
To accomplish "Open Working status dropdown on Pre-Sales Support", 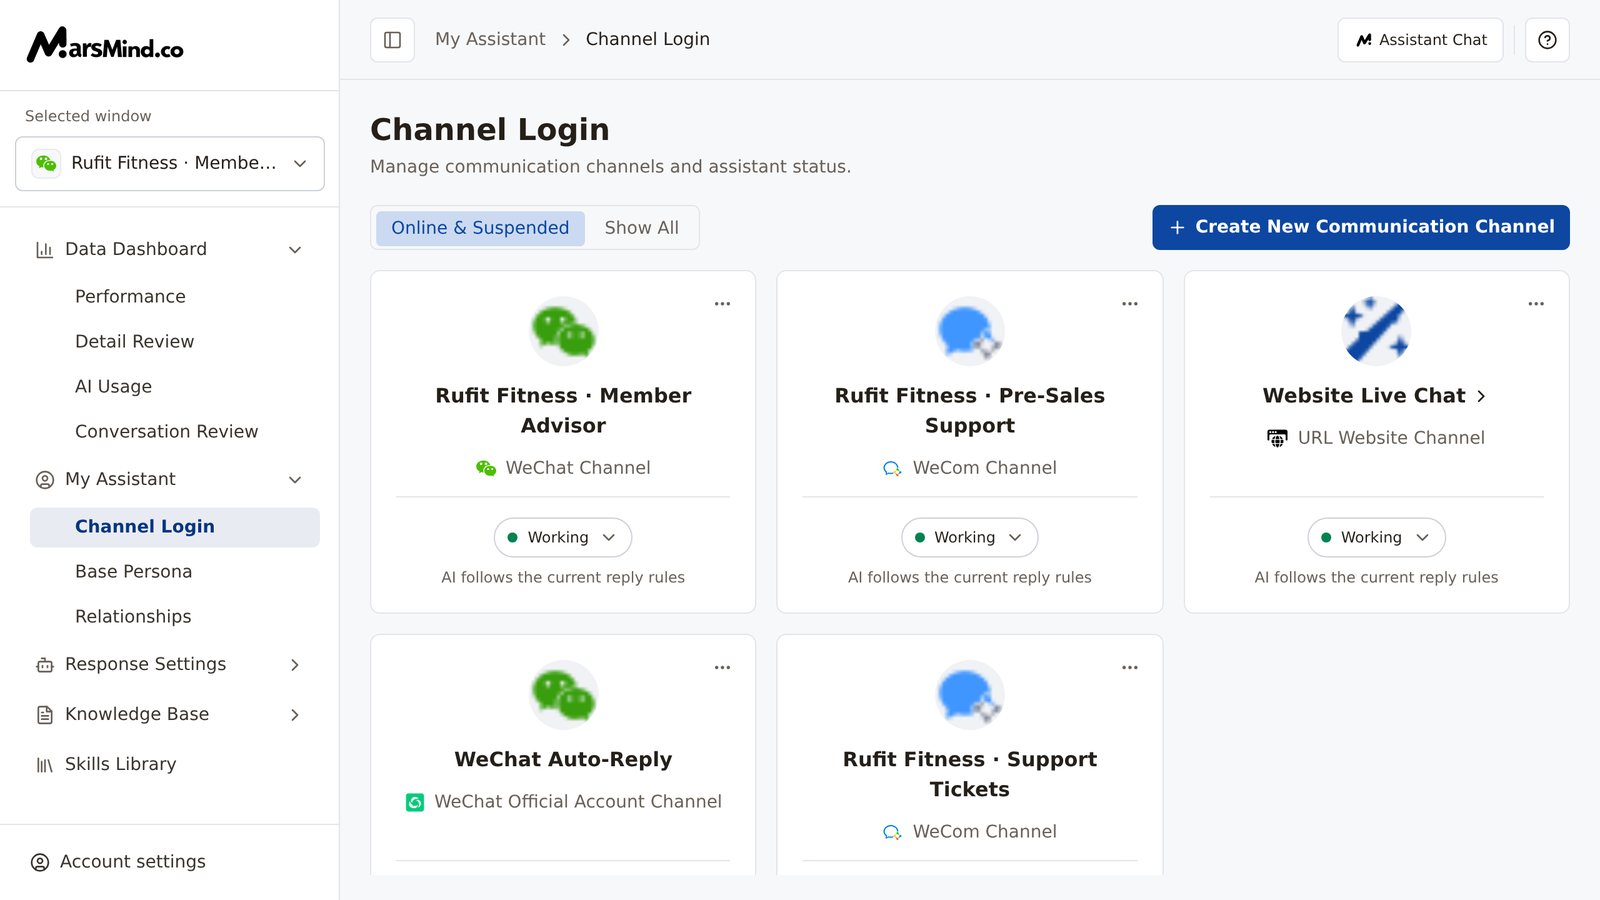I will point(970,537).
